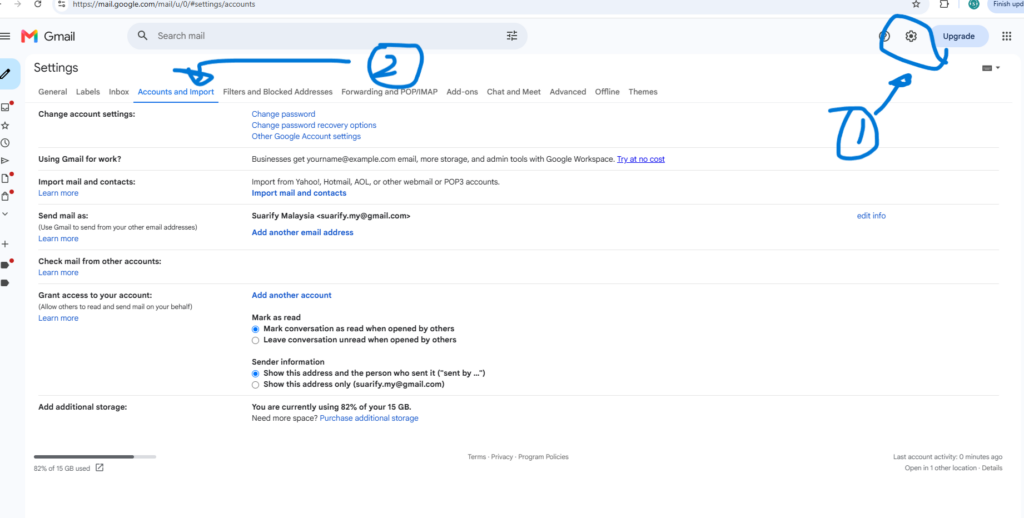The image size is (1024, 518).
Task: Click the Upgrade button
Action: pyautogui.click(x=959, y=37)
